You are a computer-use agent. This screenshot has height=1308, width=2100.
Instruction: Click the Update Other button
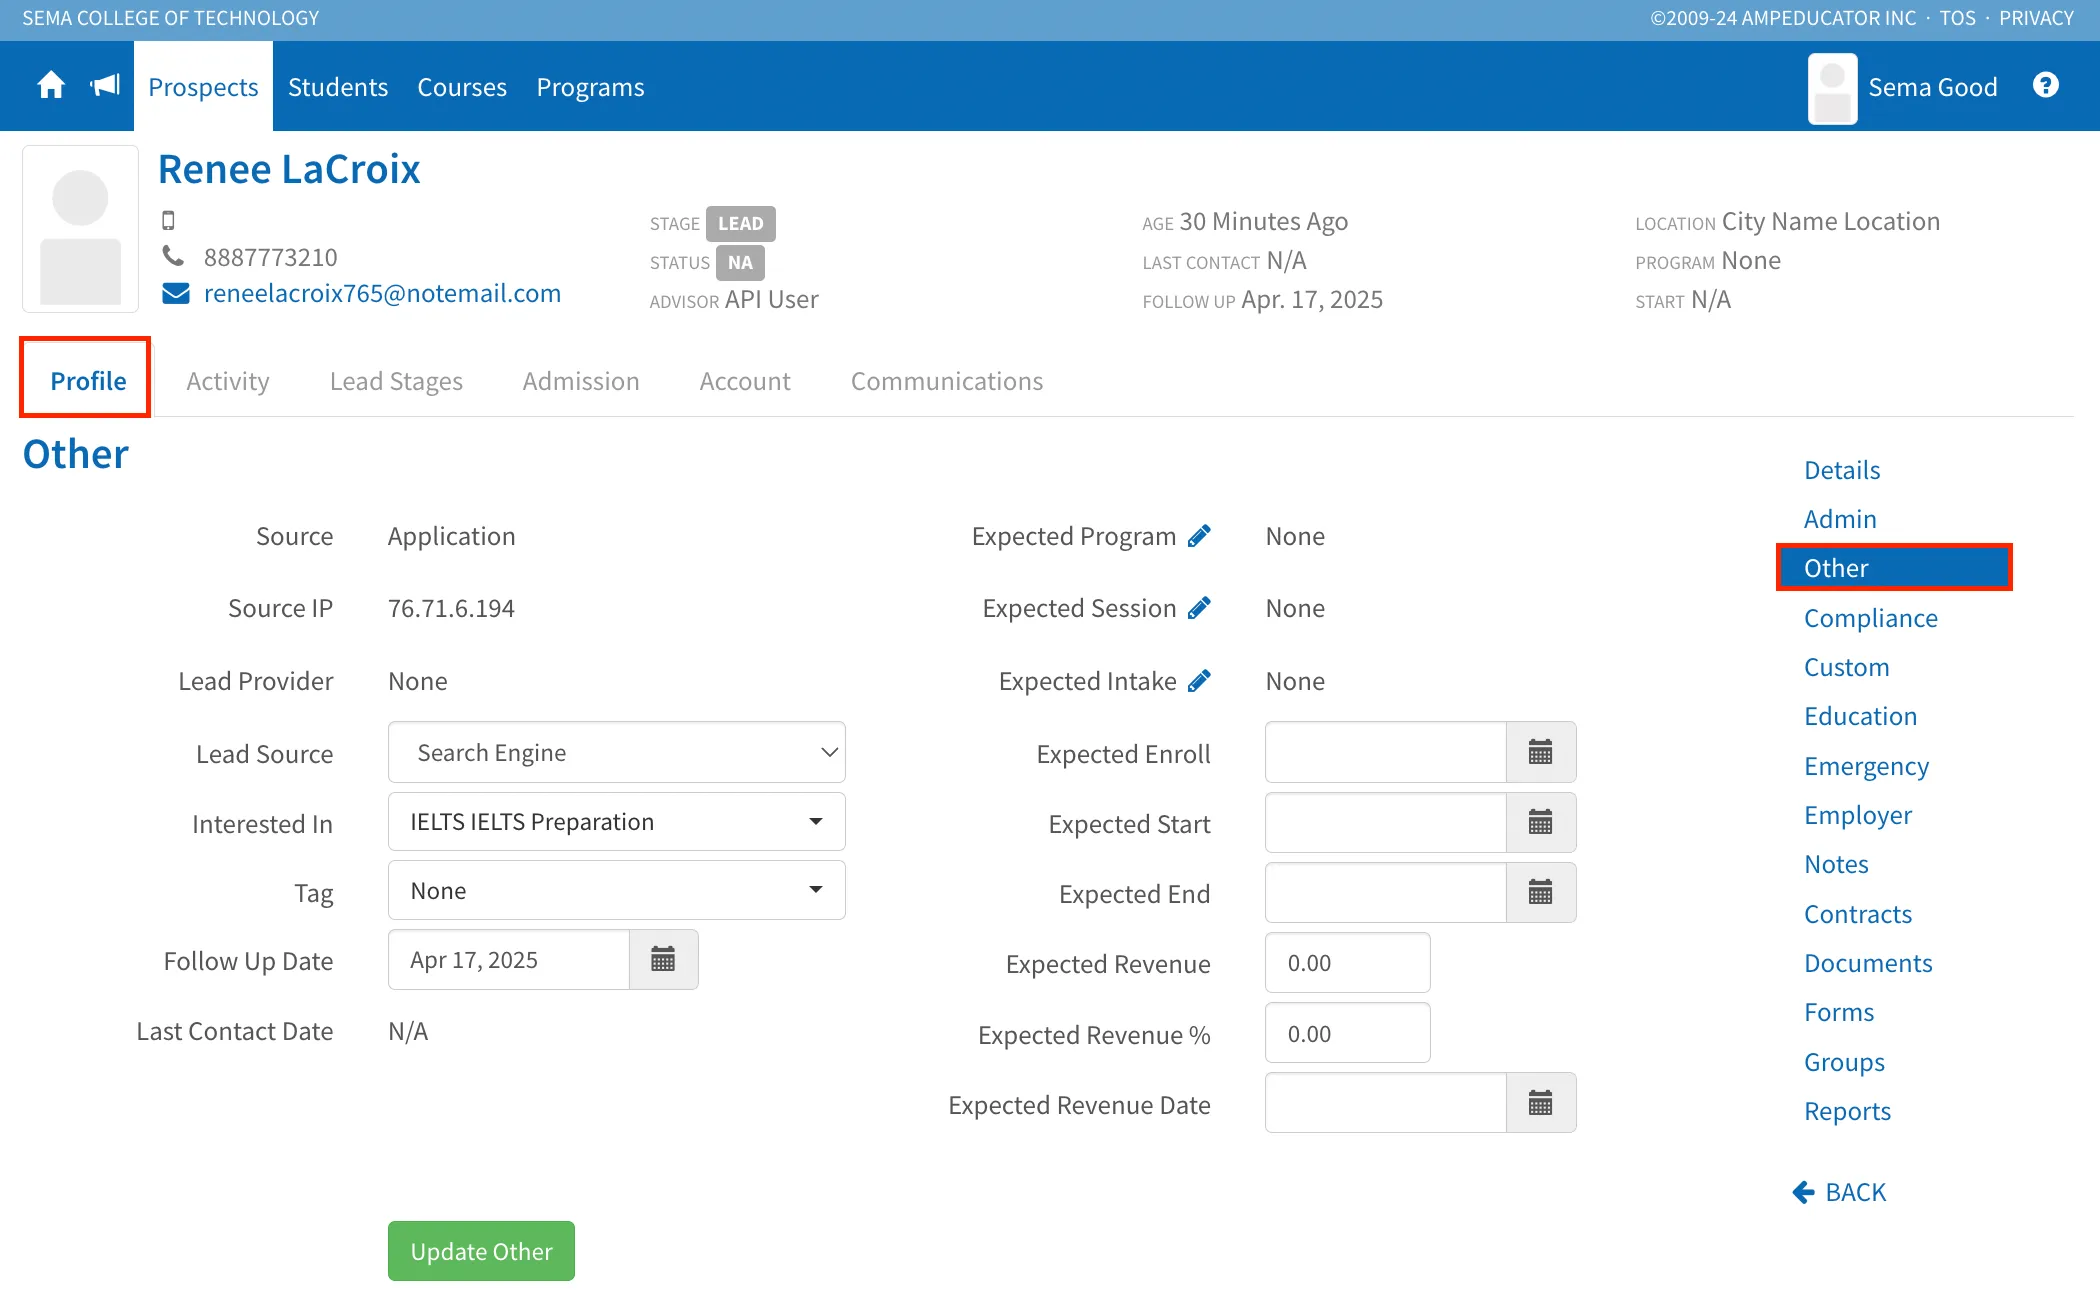click(x=481, y=1251)
